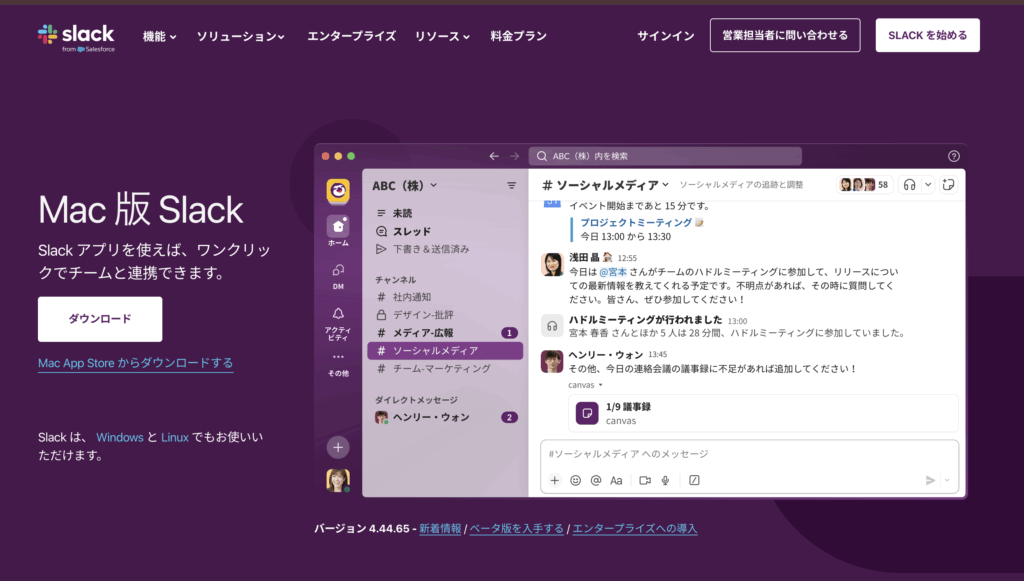Select the #ソーシャルメディア channel in sidebar

[445, 351]
